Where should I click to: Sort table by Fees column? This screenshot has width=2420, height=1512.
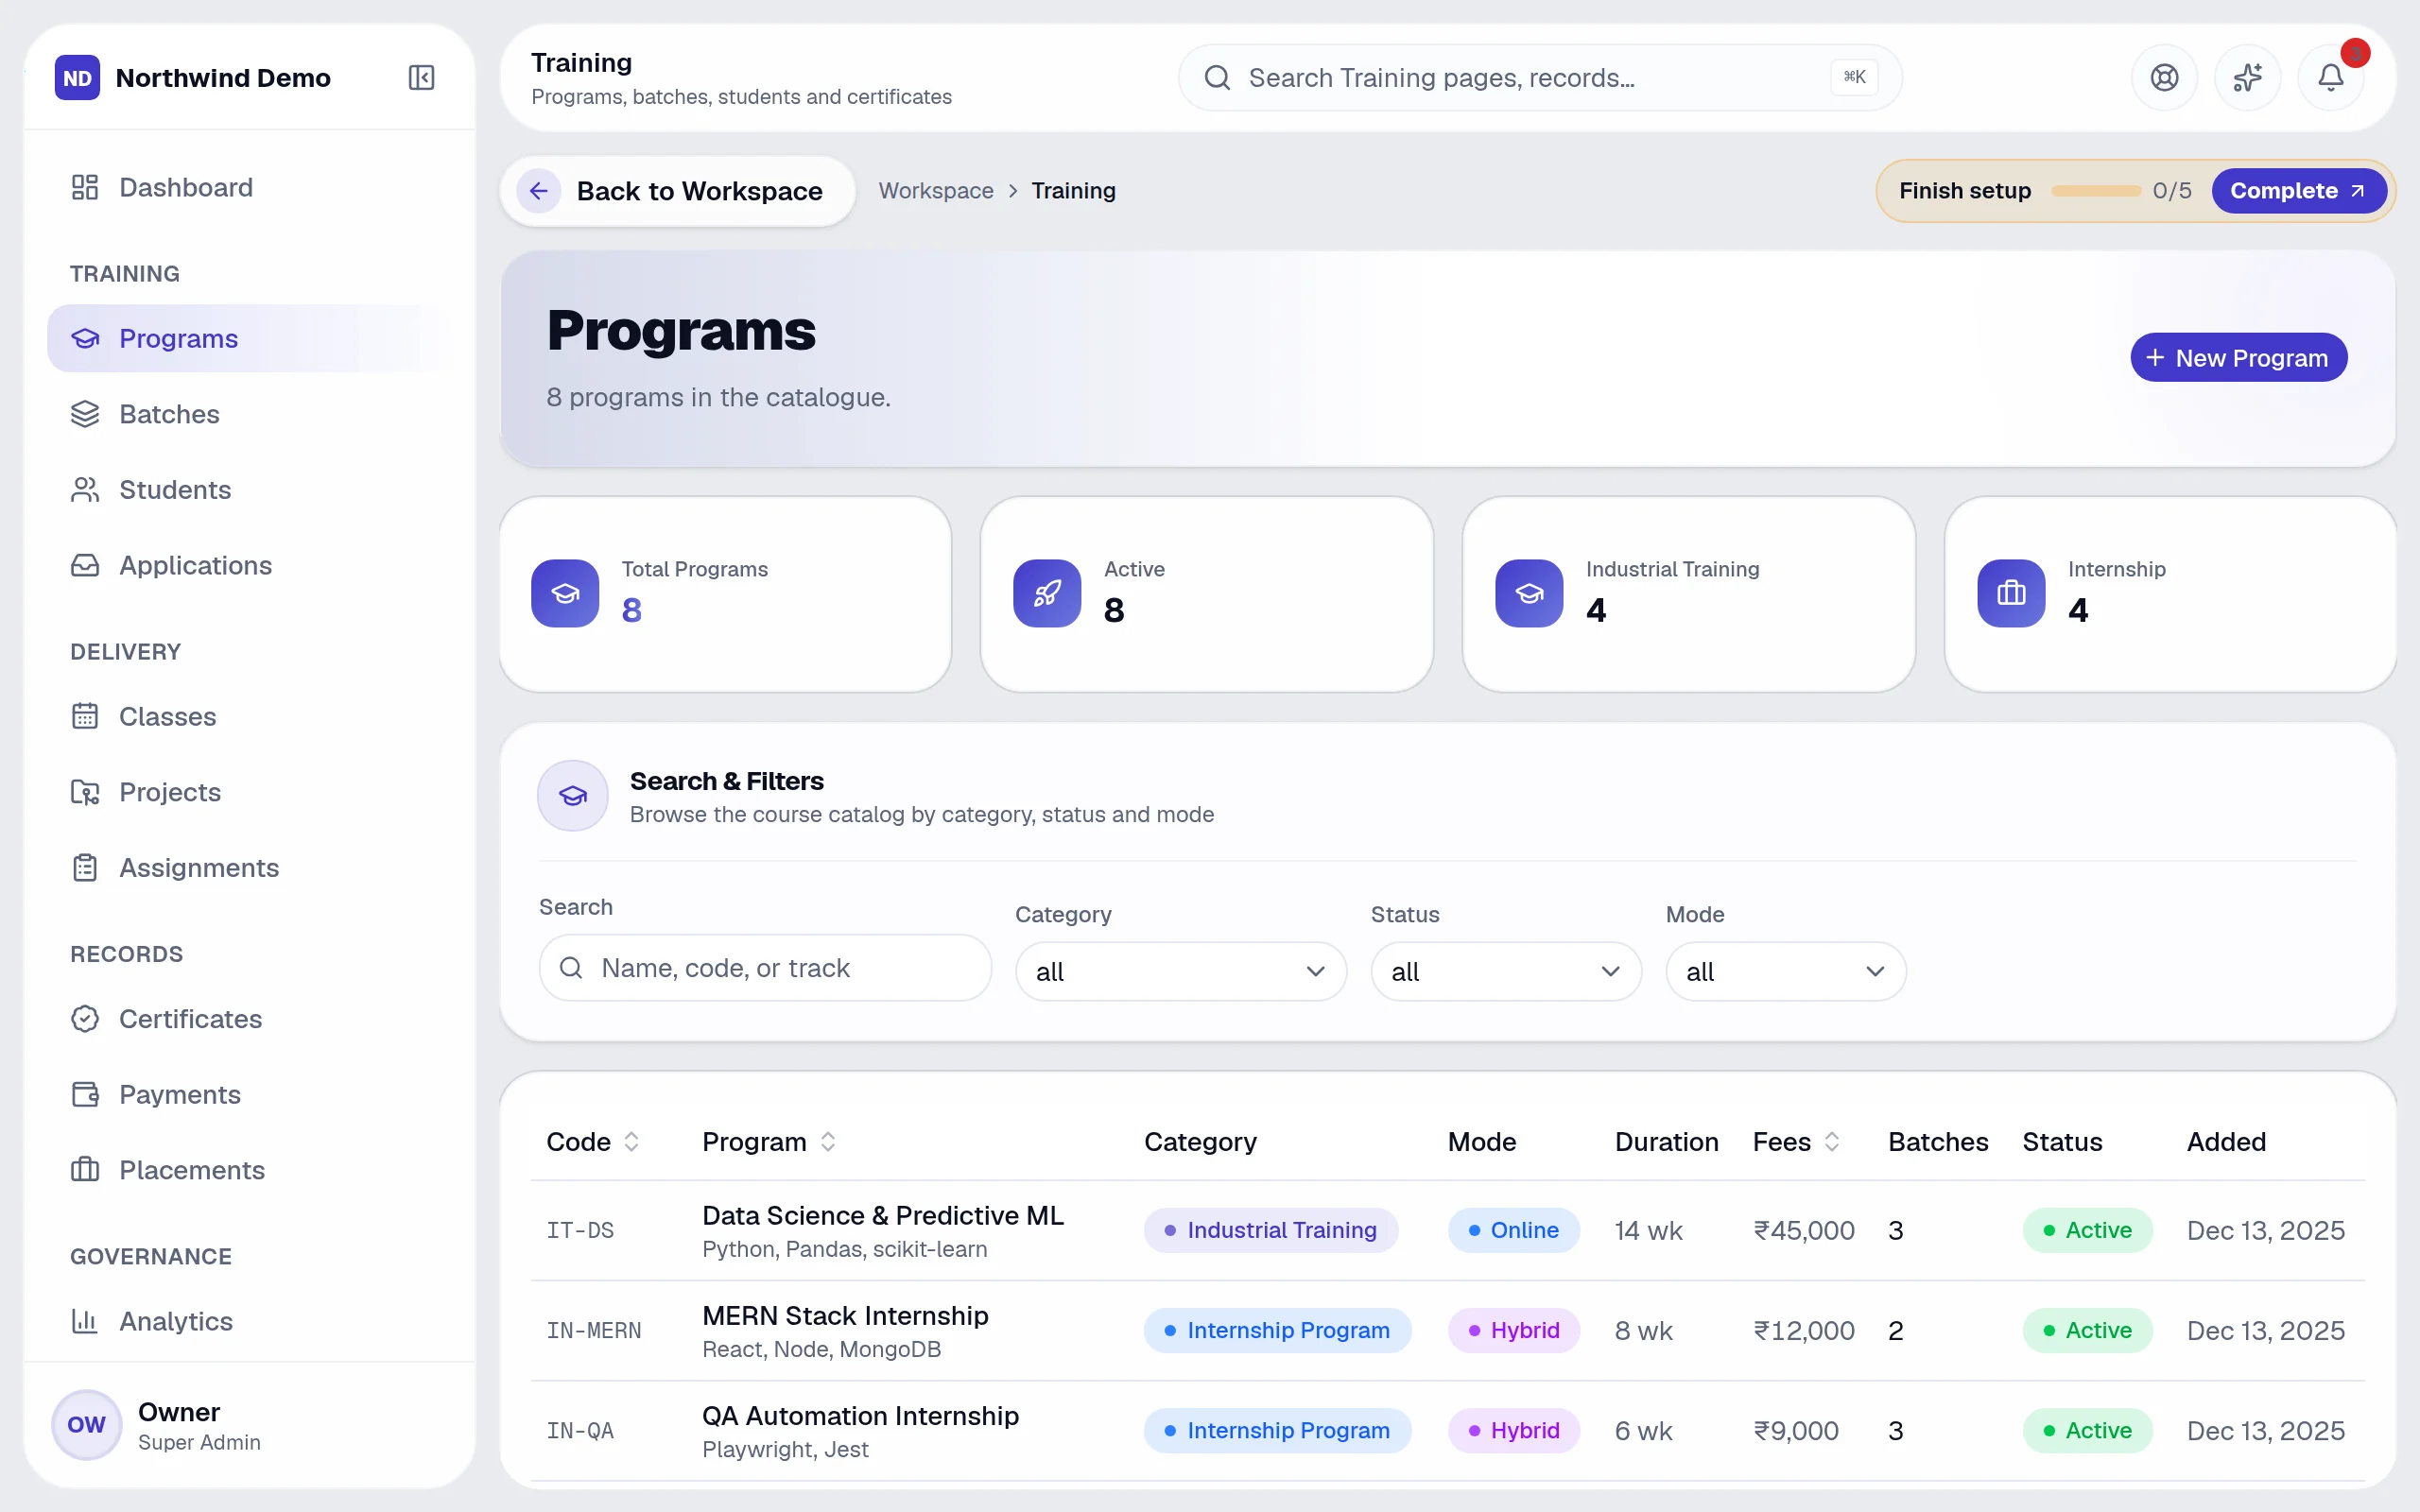point(1796,1142)
